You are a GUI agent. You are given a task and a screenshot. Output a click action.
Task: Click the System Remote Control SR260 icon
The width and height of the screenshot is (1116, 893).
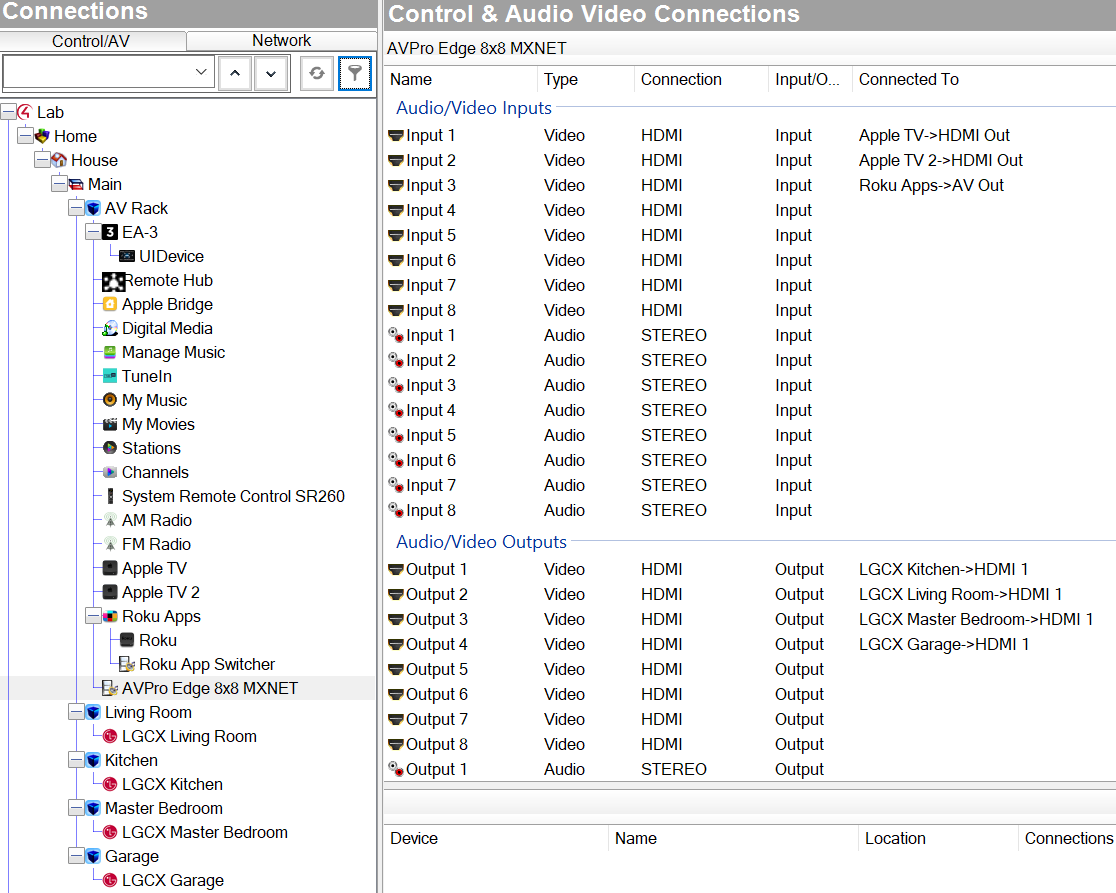click(x=110, y=496)
